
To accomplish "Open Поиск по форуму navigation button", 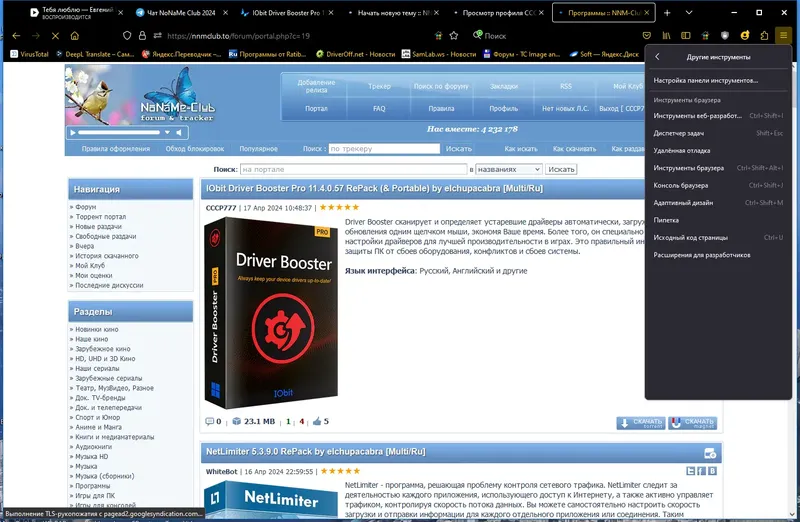I will point(441,86).
